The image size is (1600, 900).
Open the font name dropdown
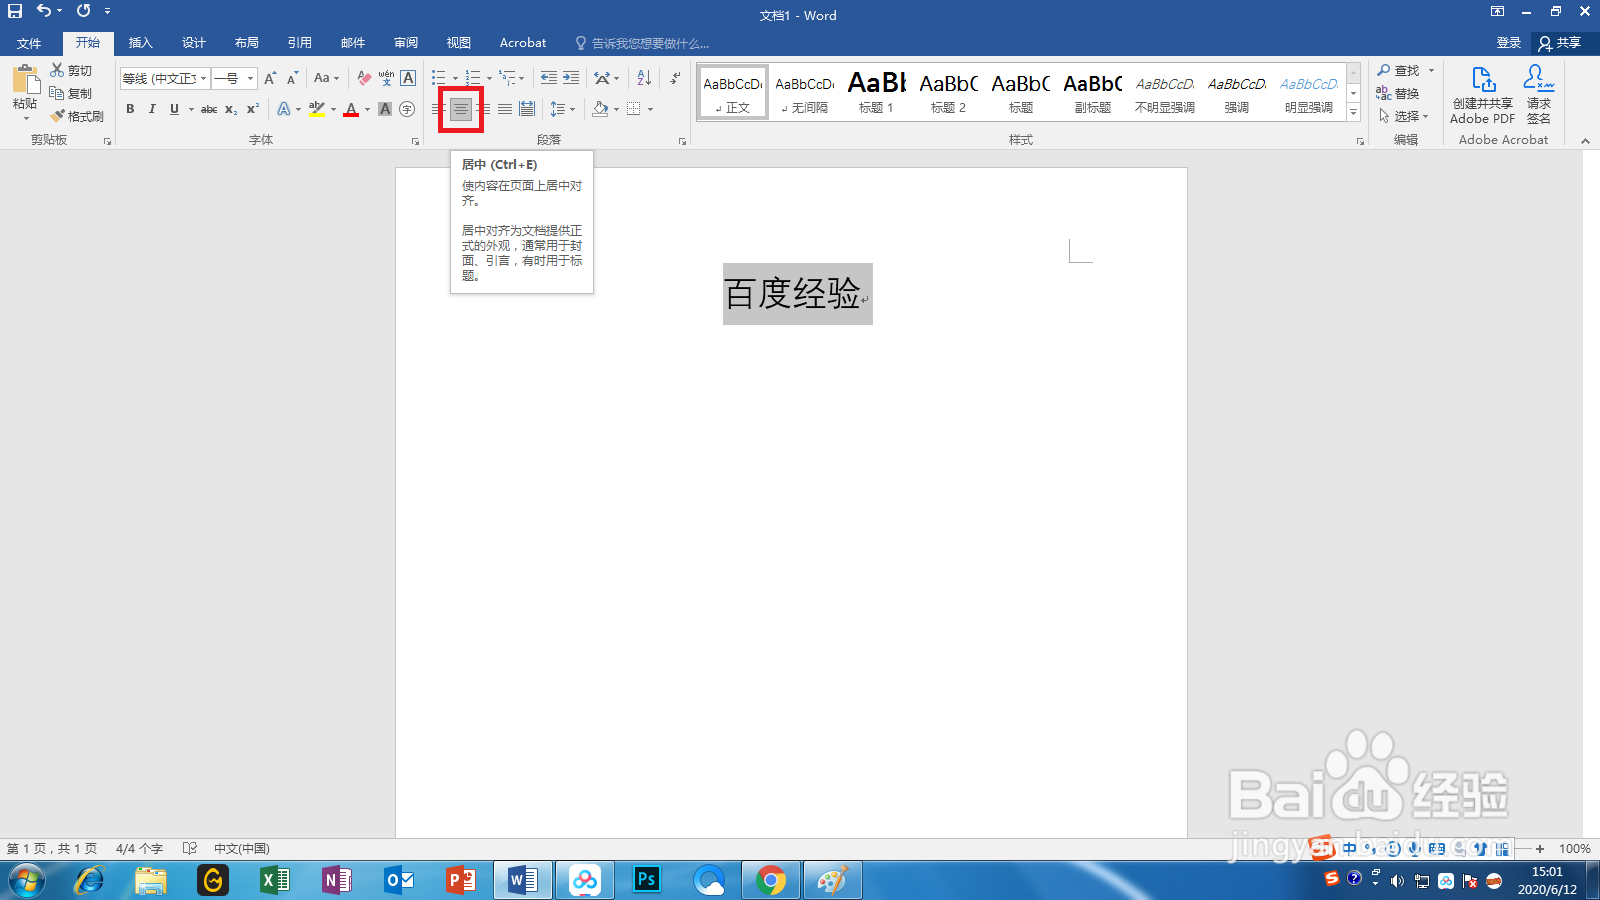point(204,78)
